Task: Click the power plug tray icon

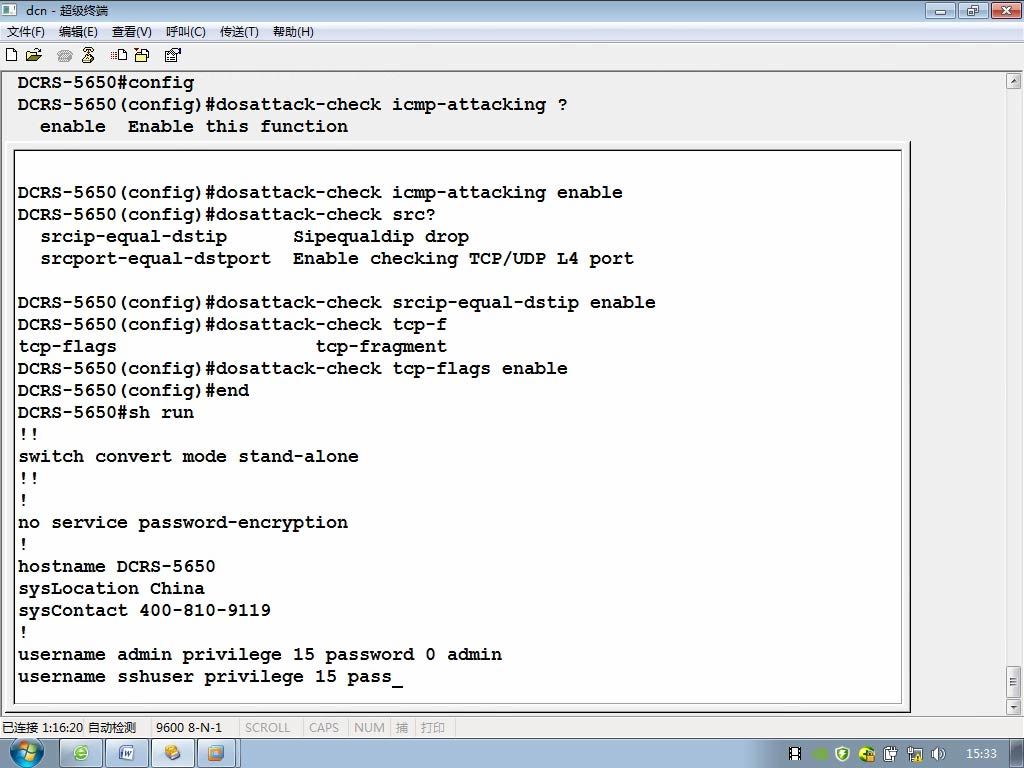Action: 890,754
